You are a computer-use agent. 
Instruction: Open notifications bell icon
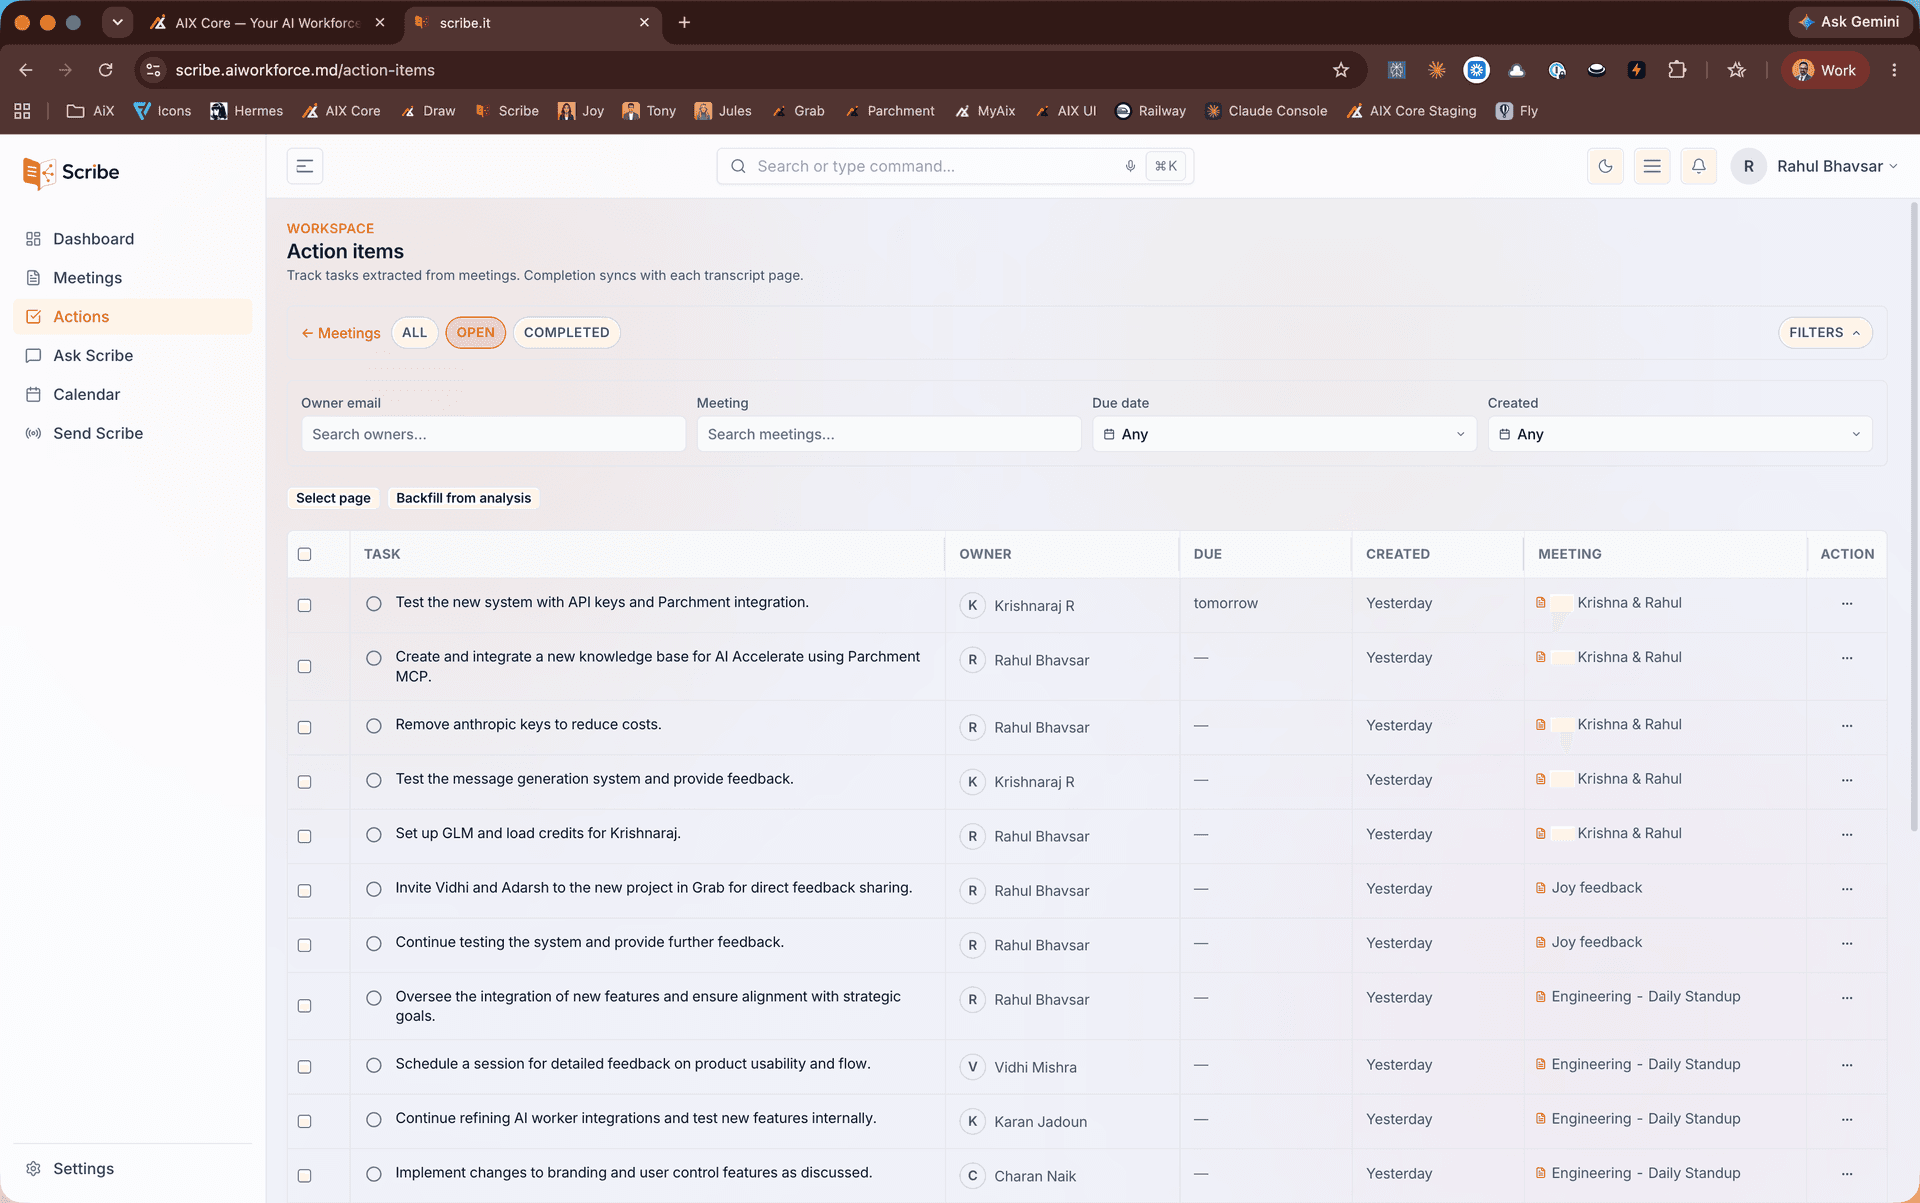(x=1699, y=166)
